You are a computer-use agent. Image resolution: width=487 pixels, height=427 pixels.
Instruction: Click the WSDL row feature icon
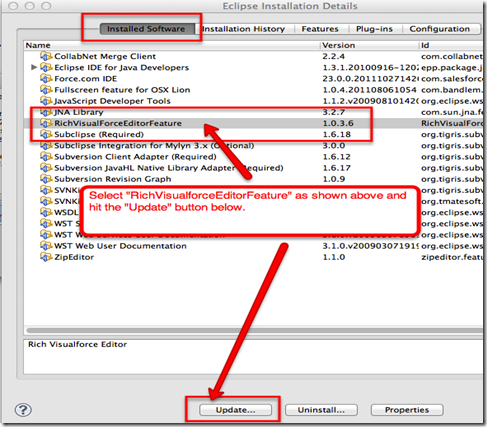[46, 212]
